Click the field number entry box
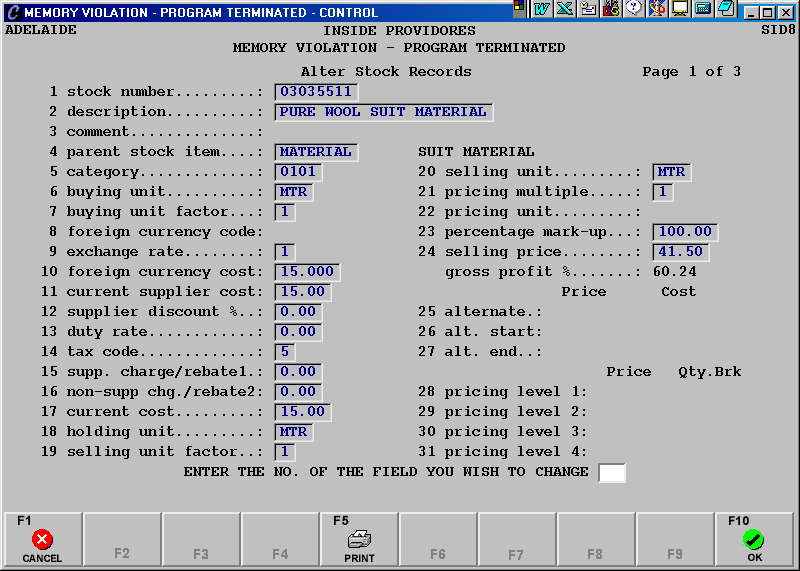This screenshot has width=800, height=571. pos(611,473)
